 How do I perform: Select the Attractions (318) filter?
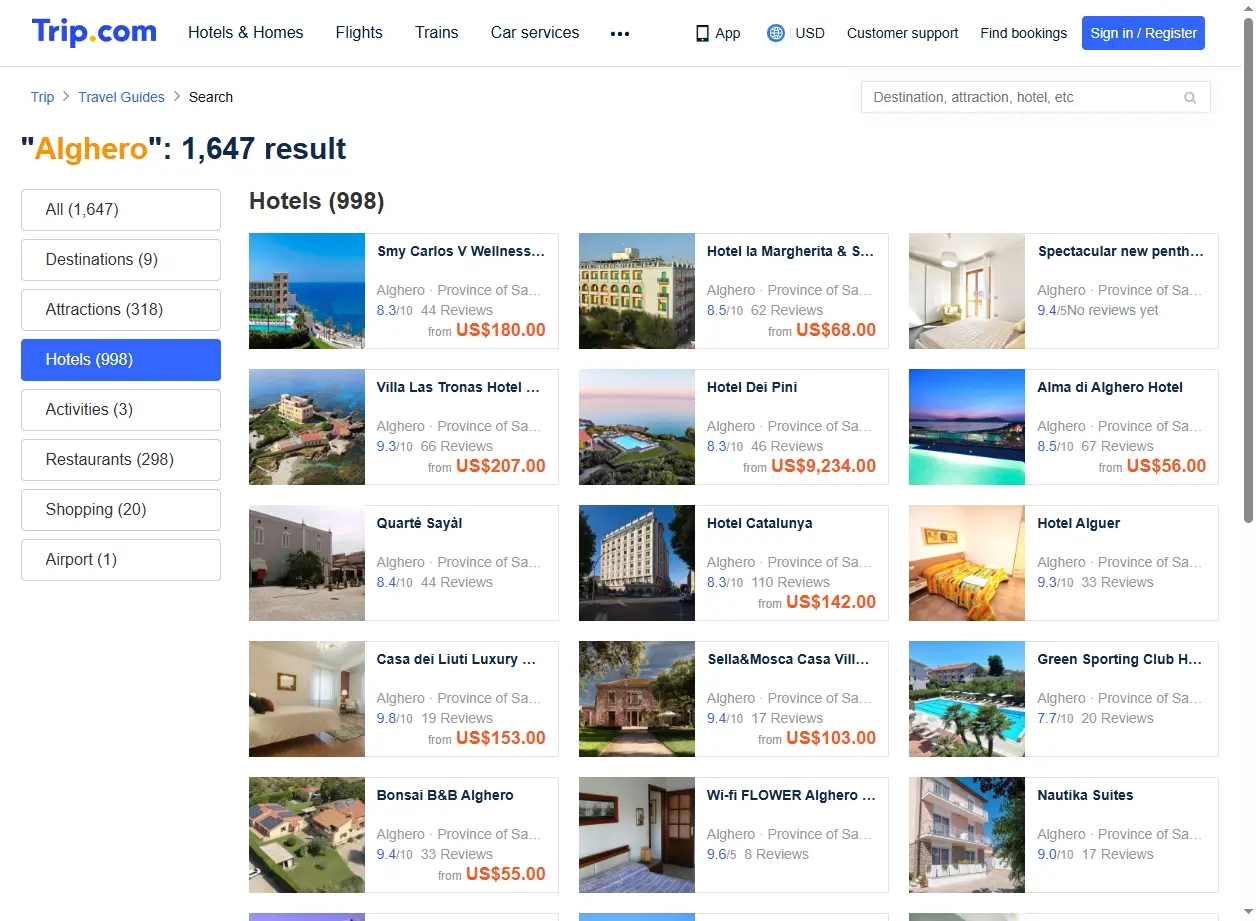tap(121, 310)
